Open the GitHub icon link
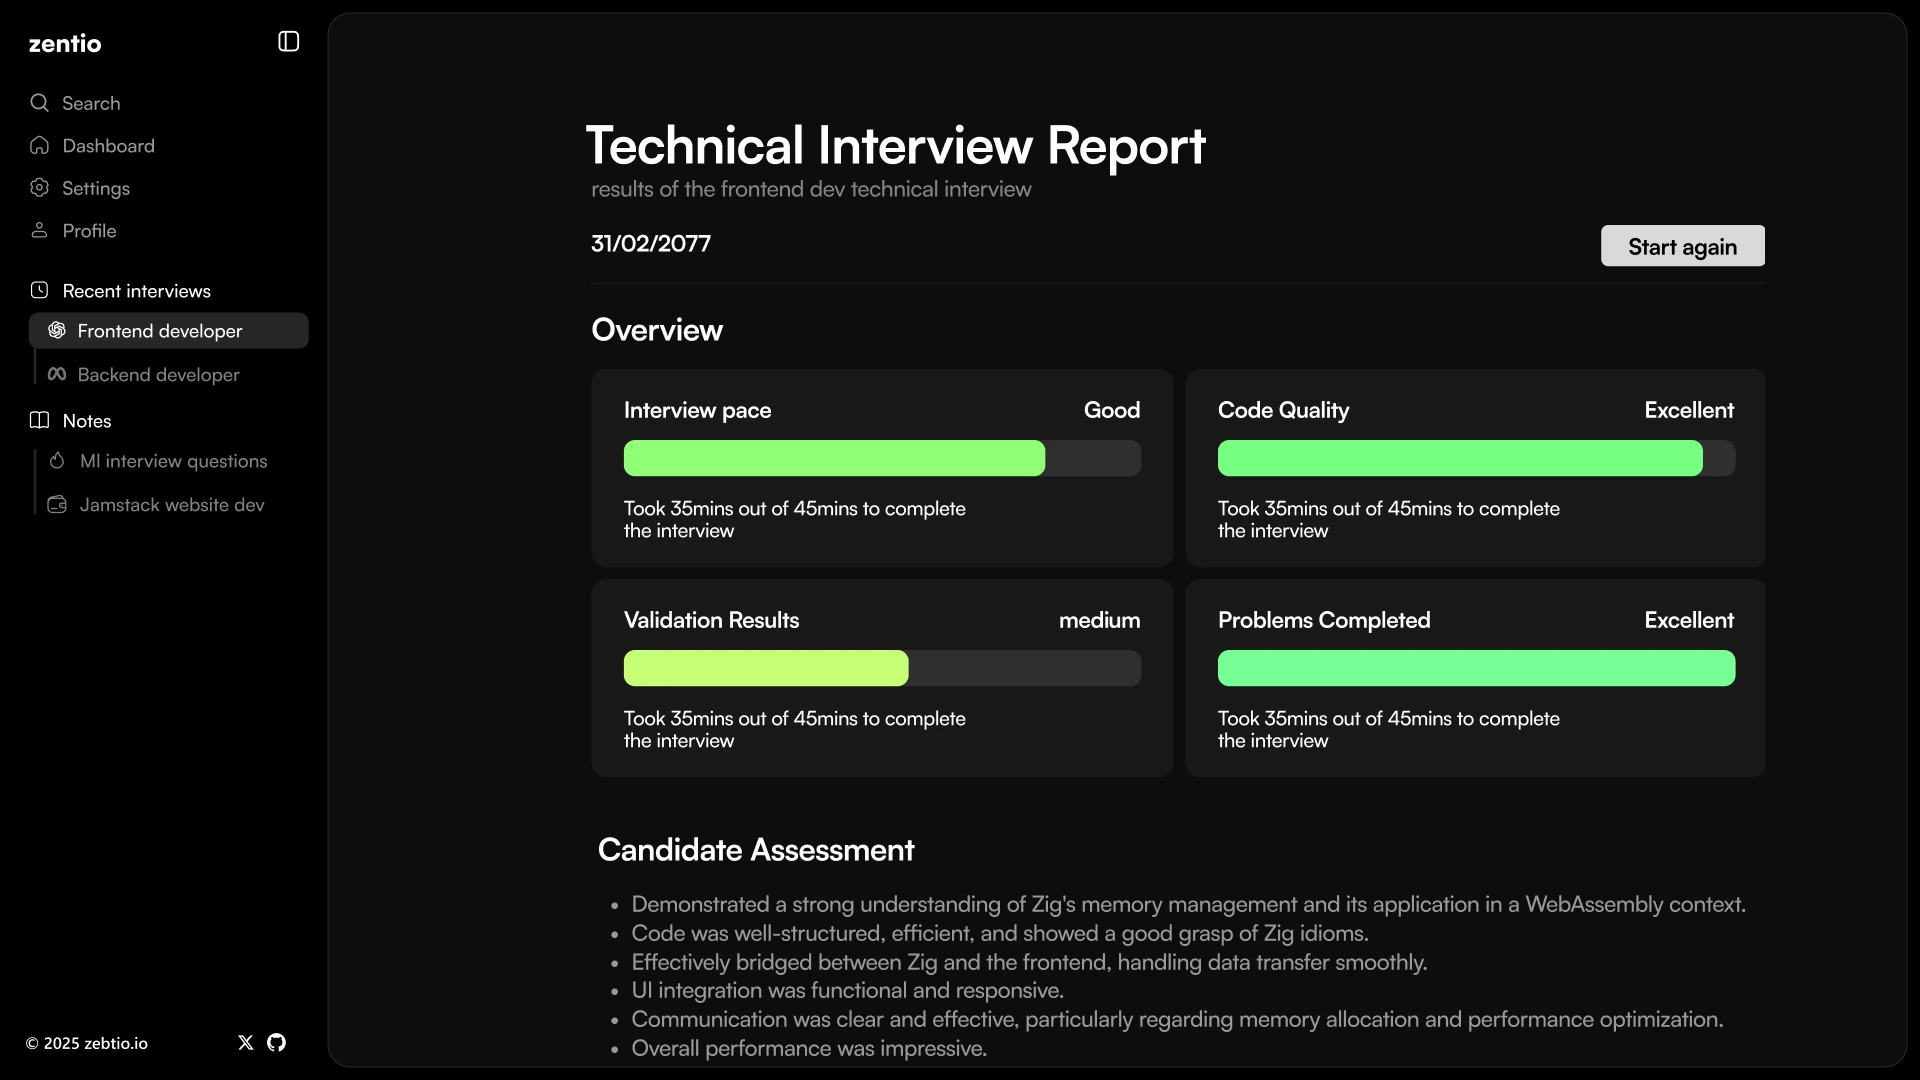This screenshot has height=1080, width=1920. tap(277, 1043)
